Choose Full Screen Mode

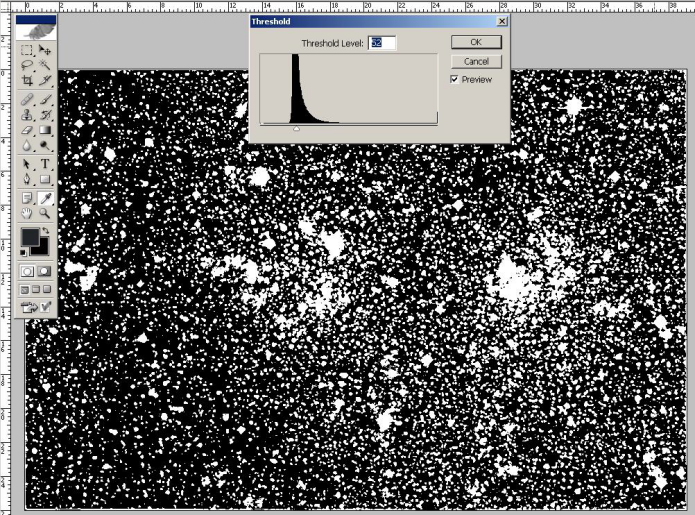coord(47,290)
